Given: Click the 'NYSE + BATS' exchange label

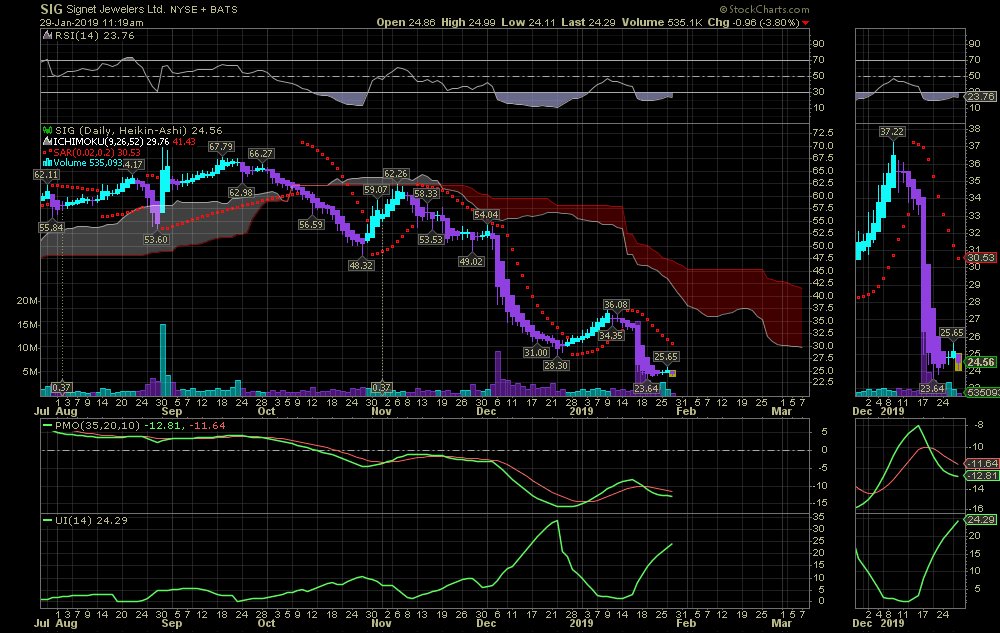Looking at the screenshot, I should 204,10.
